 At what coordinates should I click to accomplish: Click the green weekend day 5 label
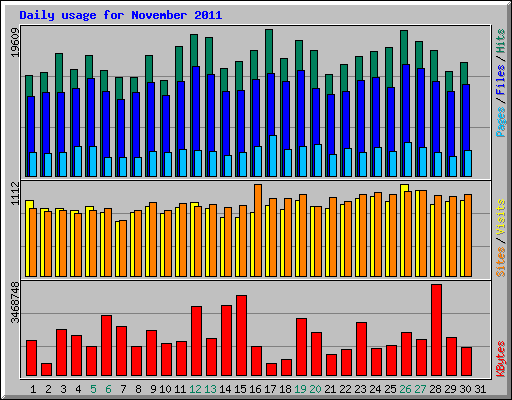pos(93,389)
